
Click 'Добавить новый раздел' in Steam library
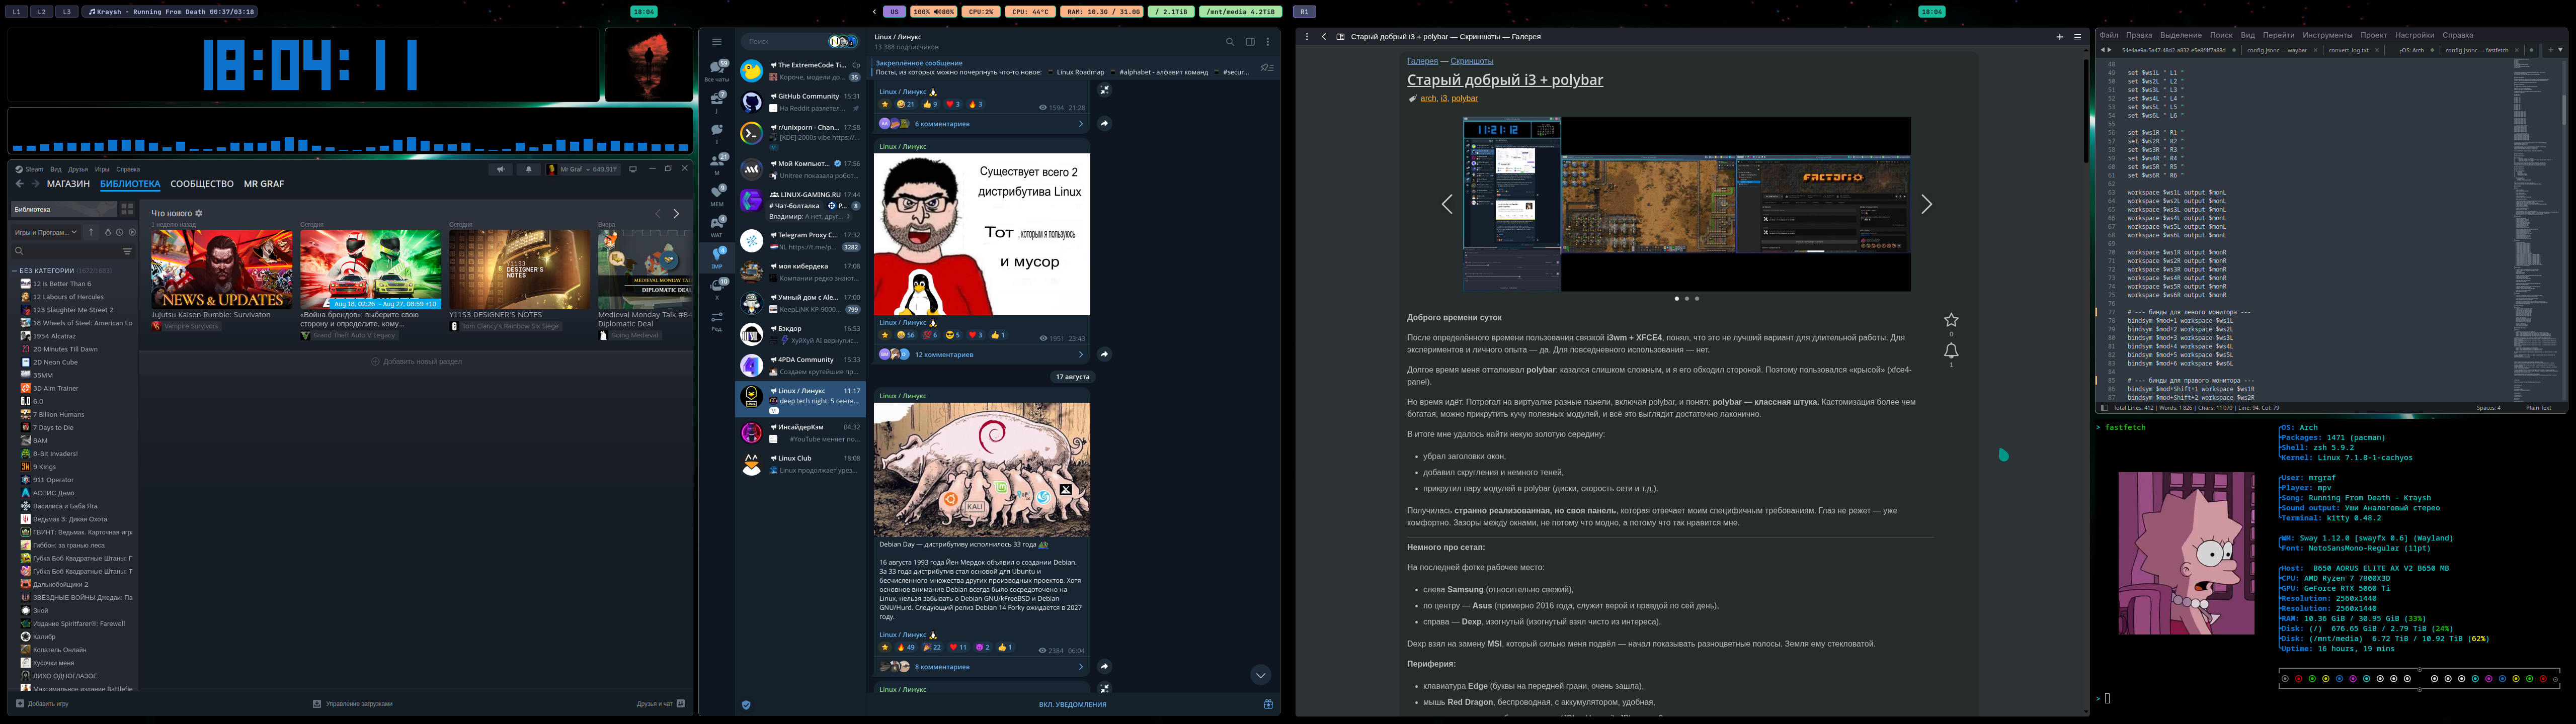point(416,361)
